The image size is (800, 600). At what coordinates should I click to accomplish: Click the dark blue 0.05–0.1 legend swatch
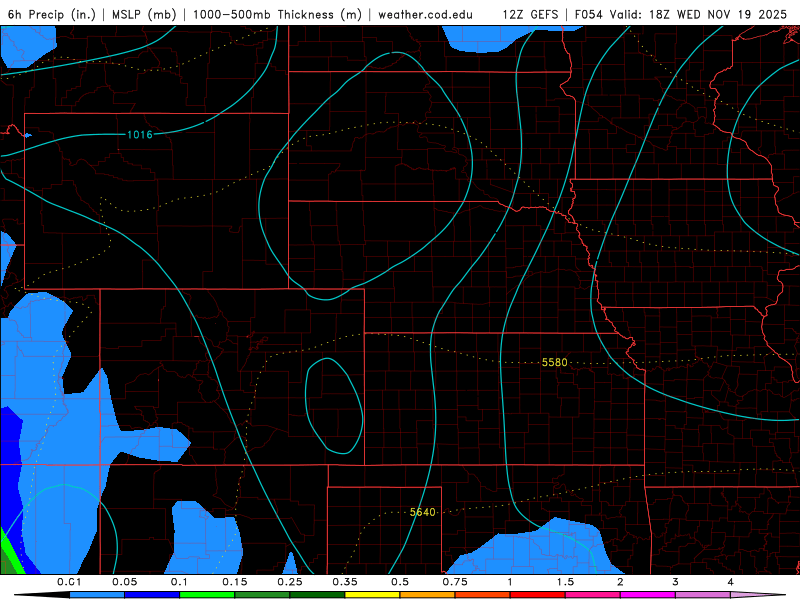(152, 595)
